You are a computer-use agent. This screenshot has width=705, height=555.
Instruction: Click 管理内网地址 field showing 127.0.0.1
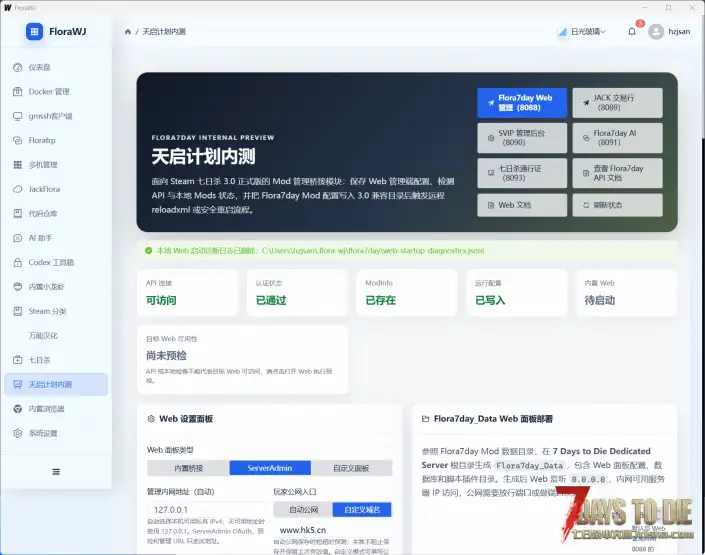tap(206, 510)
